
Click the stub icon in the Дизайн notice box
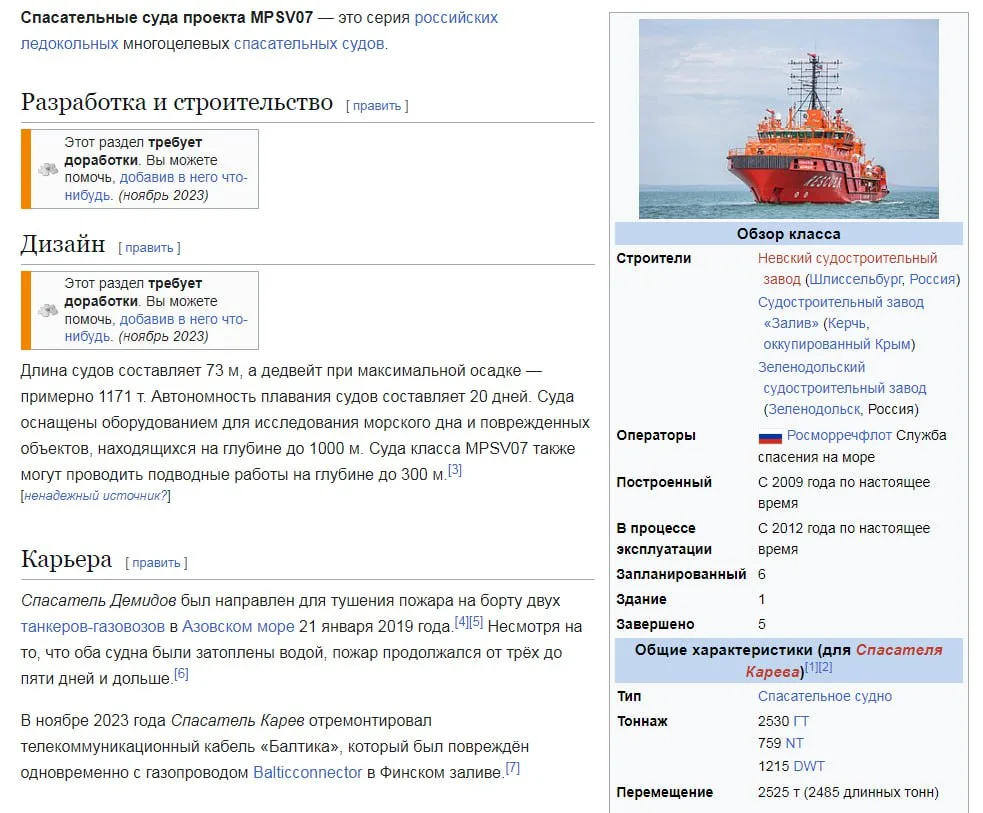[x=47, y=310]
